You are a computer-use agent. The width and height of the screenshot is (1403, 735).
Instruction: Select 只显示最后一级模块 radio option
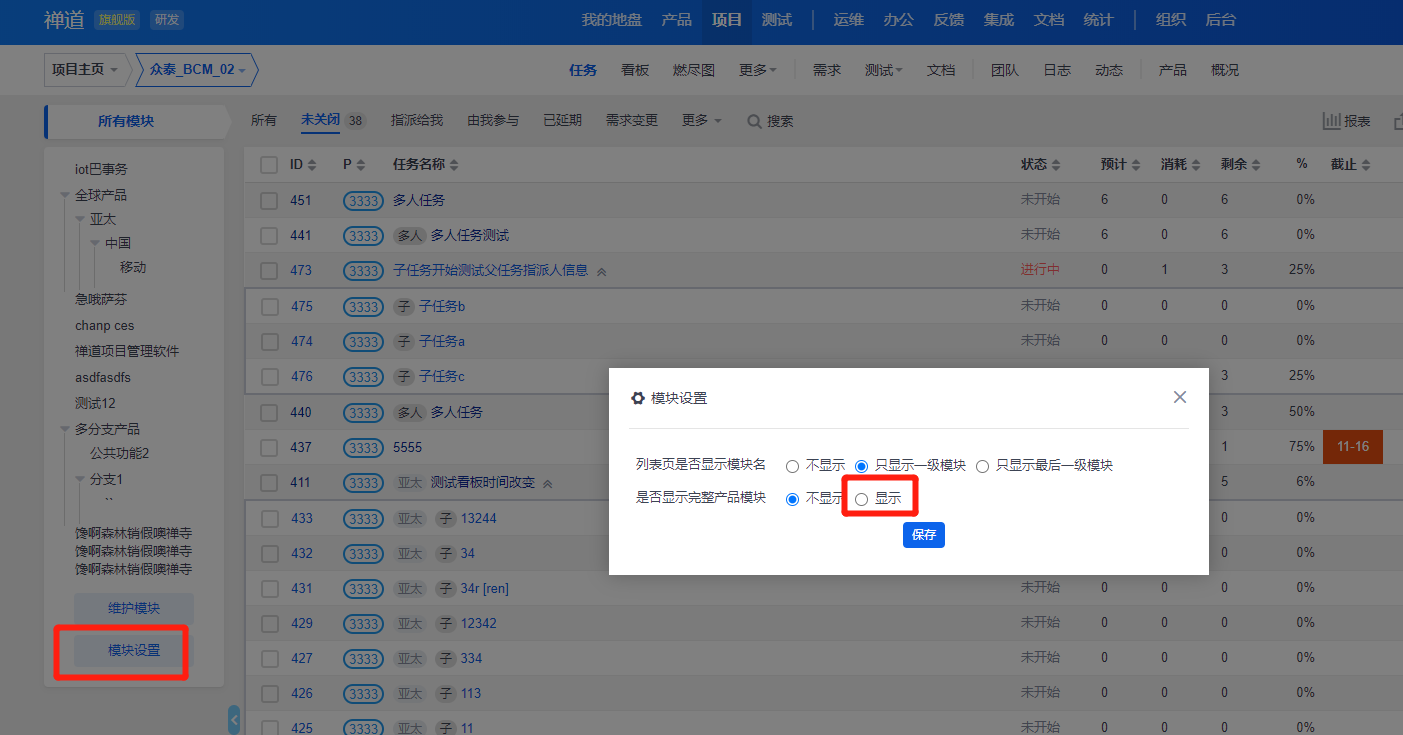coord(982,466)
